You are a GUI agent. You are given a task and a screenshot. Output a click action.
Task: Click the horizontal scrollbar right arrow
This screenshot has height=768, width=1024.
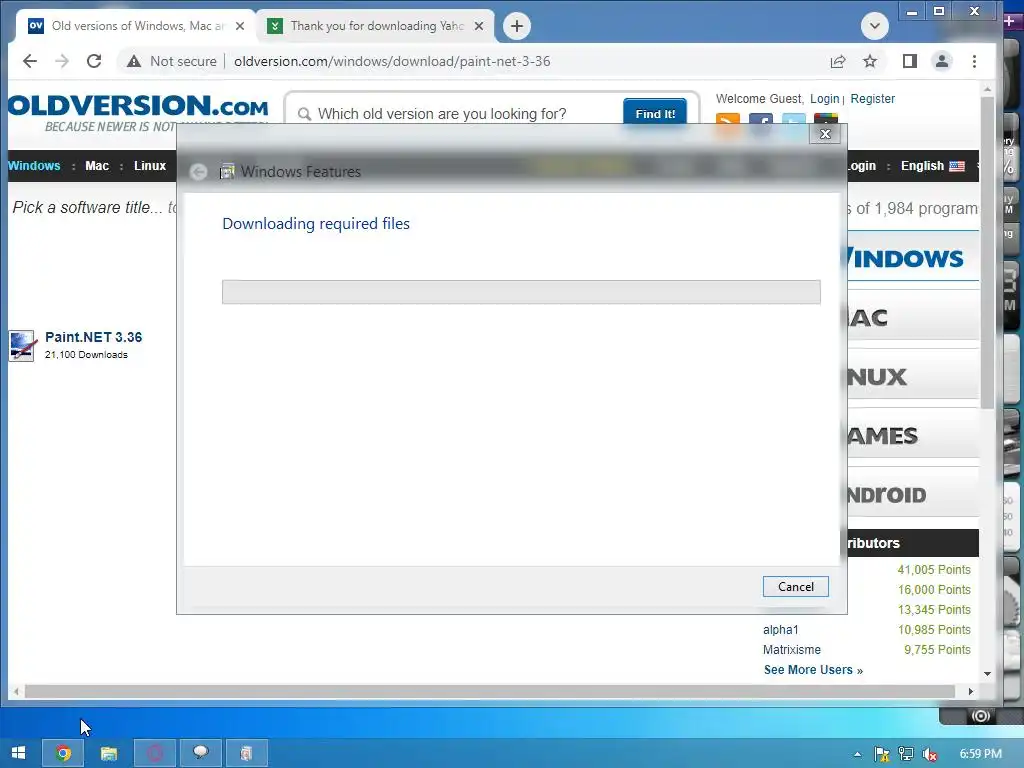[970, 691]
